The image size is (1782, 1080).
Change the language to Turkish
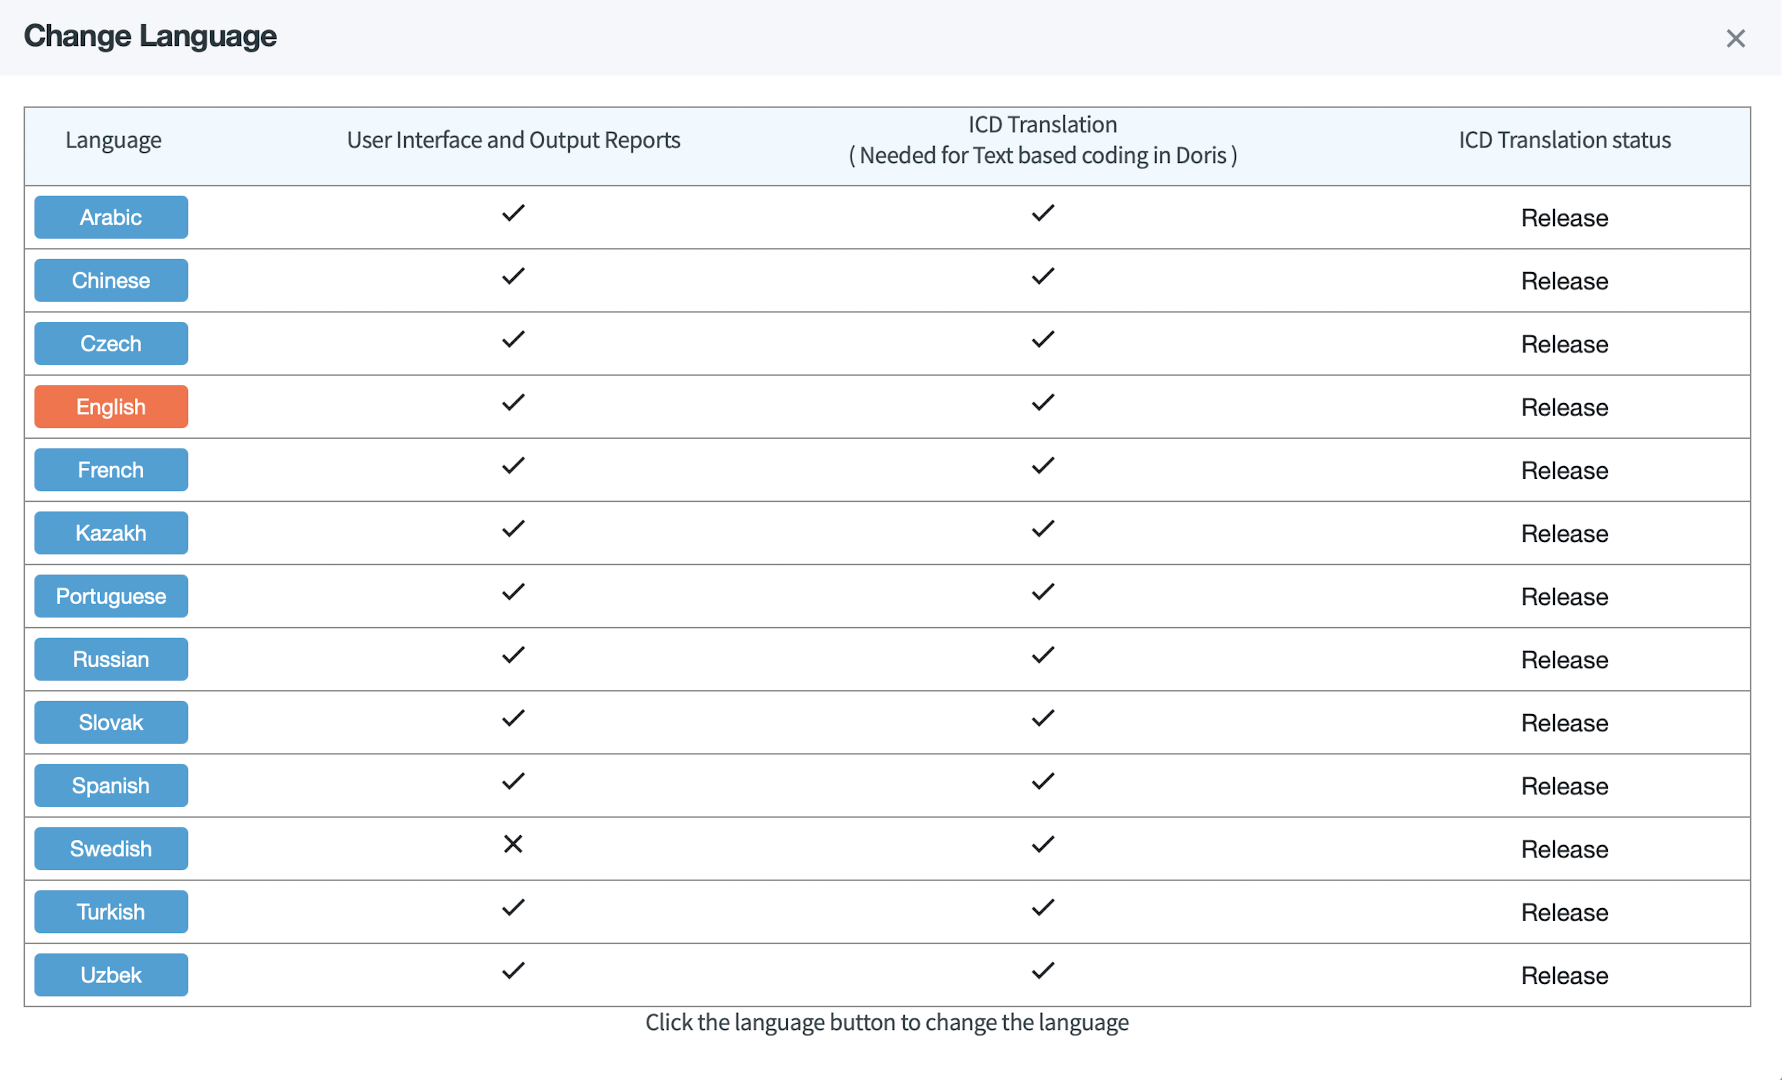pyautogui.click(x=111, y=911)
